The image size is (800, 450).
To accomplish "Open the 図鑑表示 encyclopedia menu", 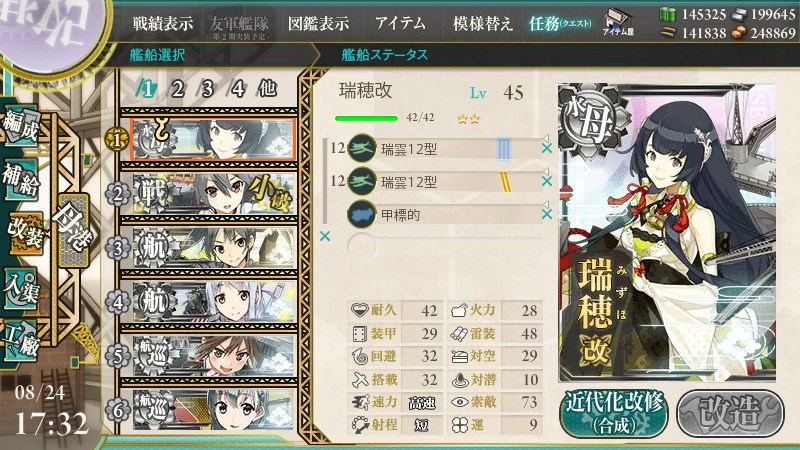I will coord(318,23).
